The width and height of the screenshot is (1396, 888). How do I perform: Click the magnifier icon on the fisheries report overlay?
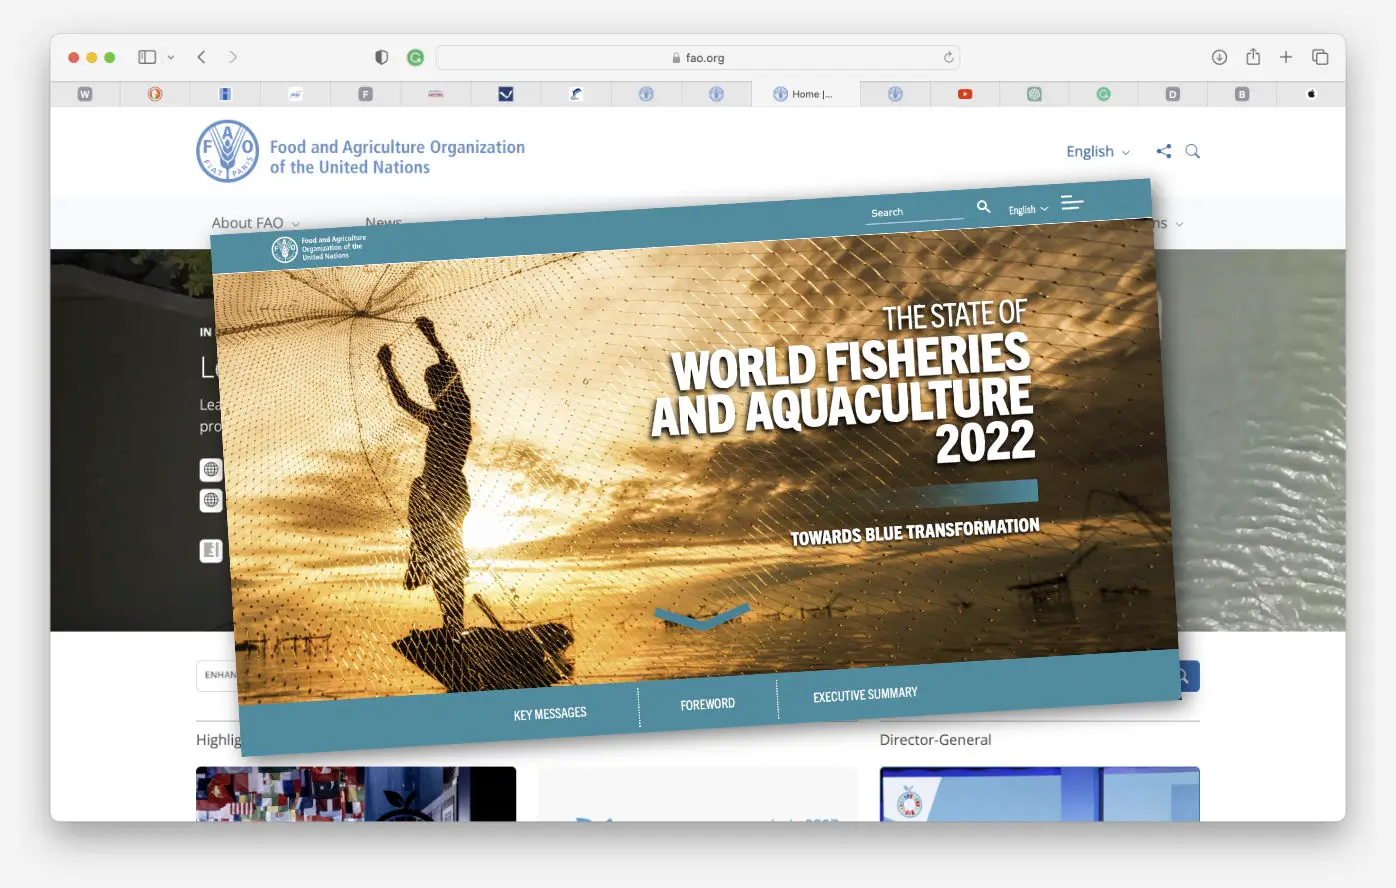[983, 206]
